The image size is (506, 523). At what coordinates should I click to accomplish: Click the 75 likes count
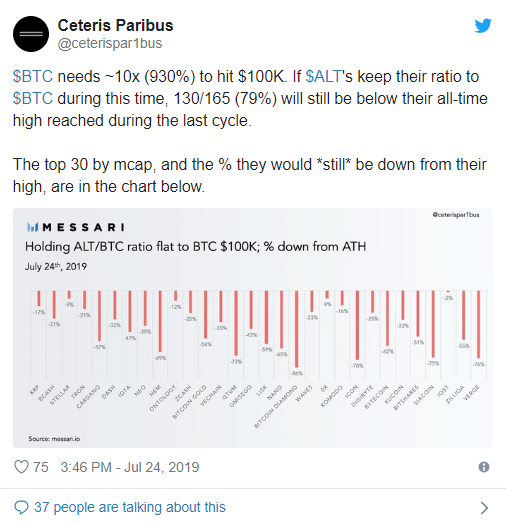pyautogui.click(x=41, y=467)
